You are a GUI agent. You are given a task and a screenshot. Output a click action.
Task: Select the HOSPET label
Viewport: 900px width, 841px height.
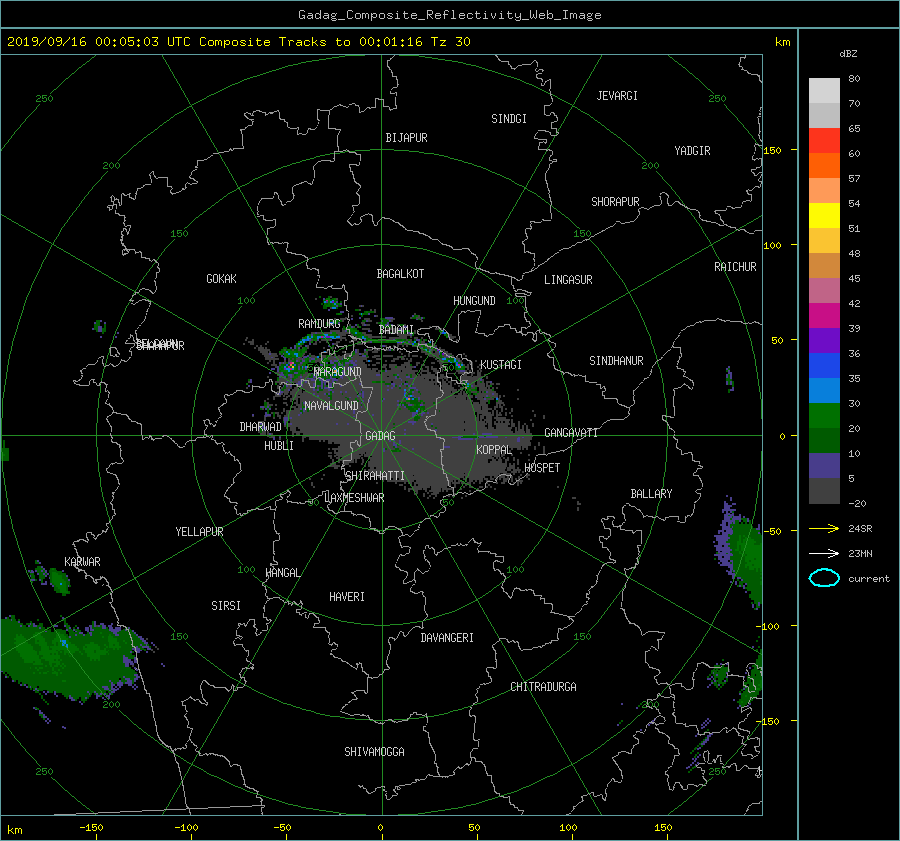542,468
